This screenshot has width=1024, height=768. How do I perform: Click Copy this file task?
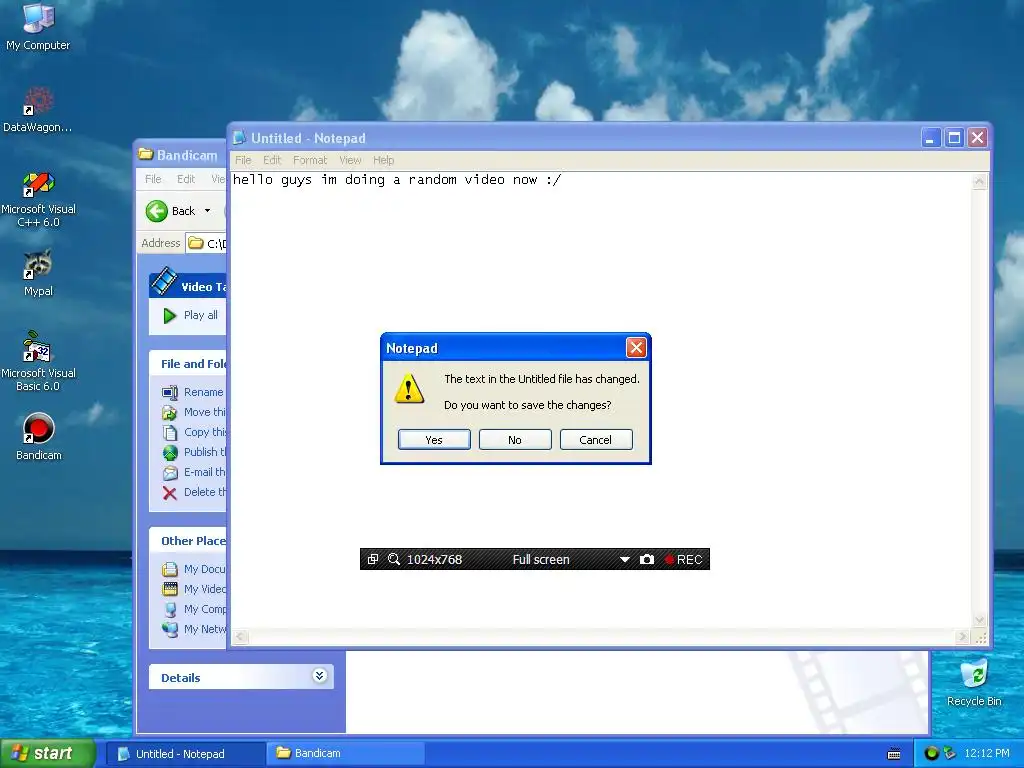tap(194, 432)
